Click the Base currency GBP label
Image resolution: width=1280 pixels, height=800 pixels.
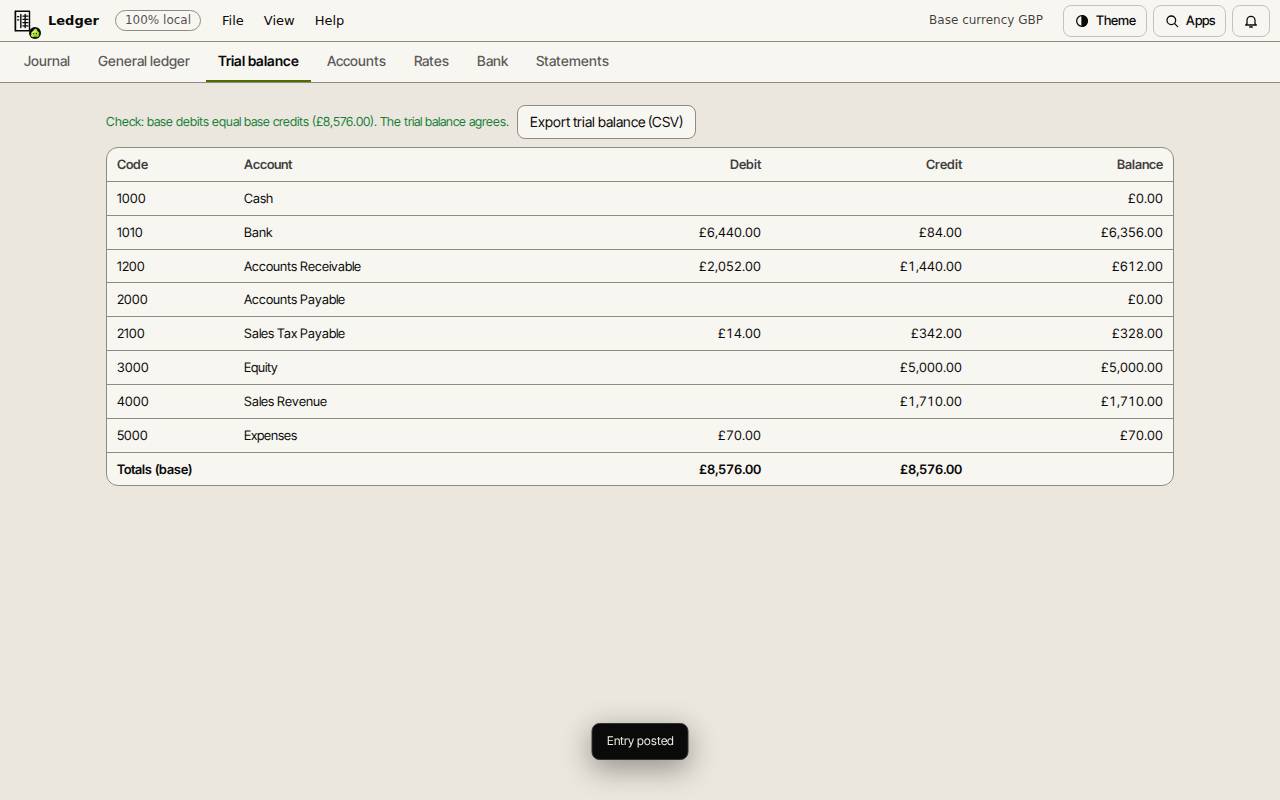pyautogui.click(x=986, y=20)
